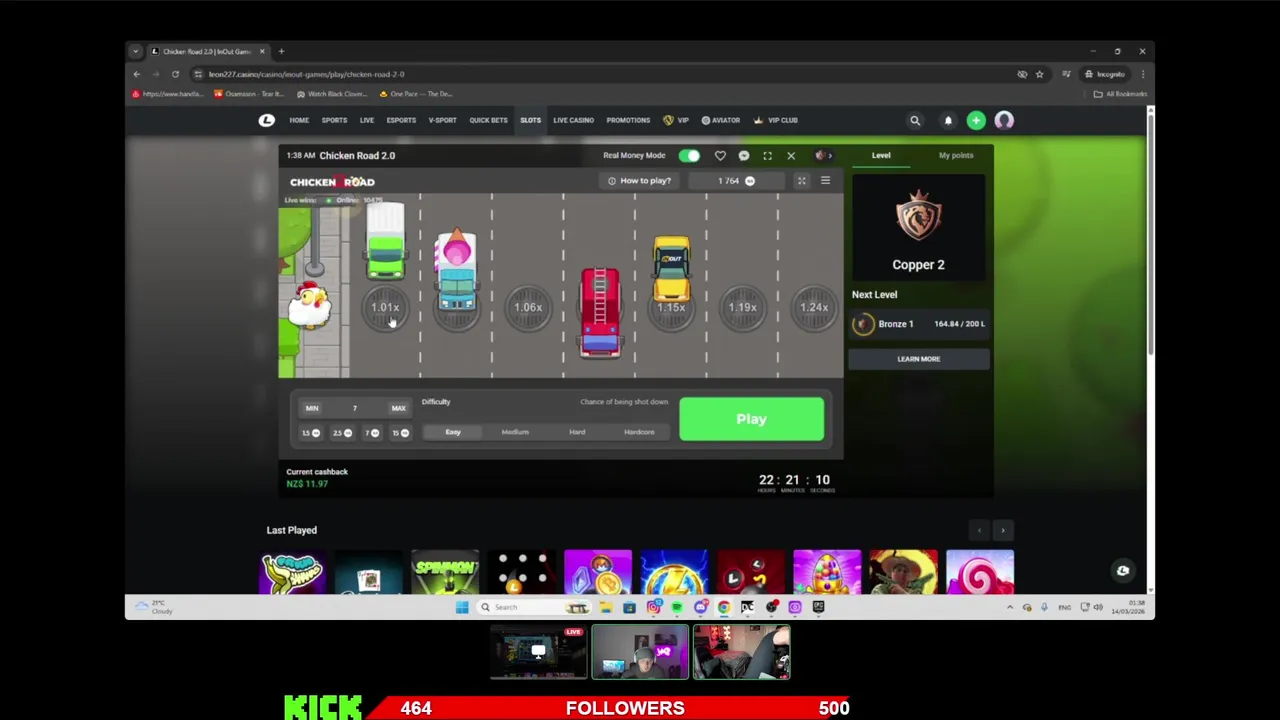1280x720 pixels.
Task: Open Spotify icon on the taskbar
Action: tap(677, 607)
